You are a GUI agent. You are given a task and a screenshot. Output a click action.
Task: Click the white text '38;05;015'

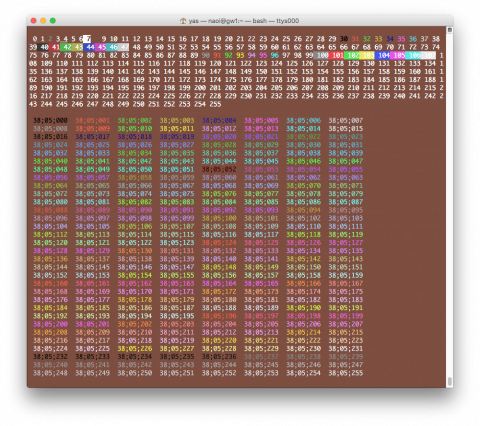(346, 129)
